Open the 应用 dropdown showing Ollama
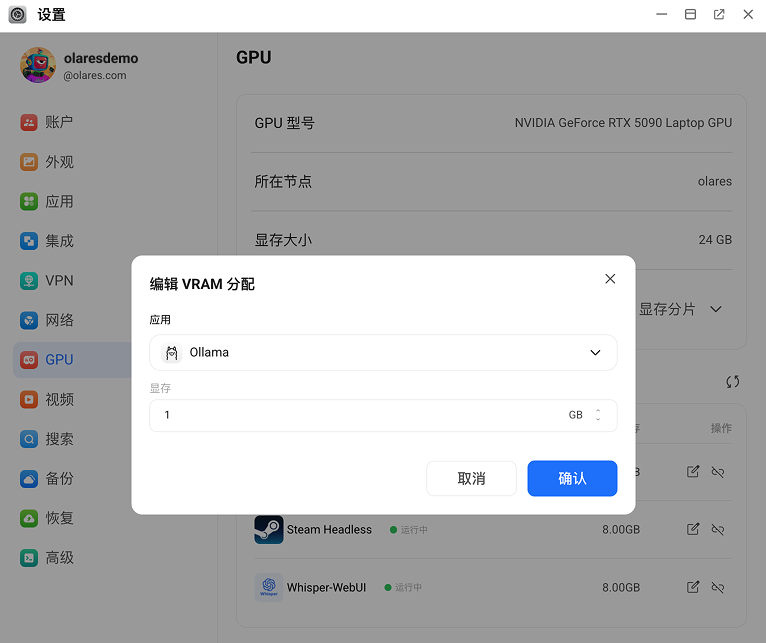The width and height of the screenshot is (766, 643). coord(383,353)
